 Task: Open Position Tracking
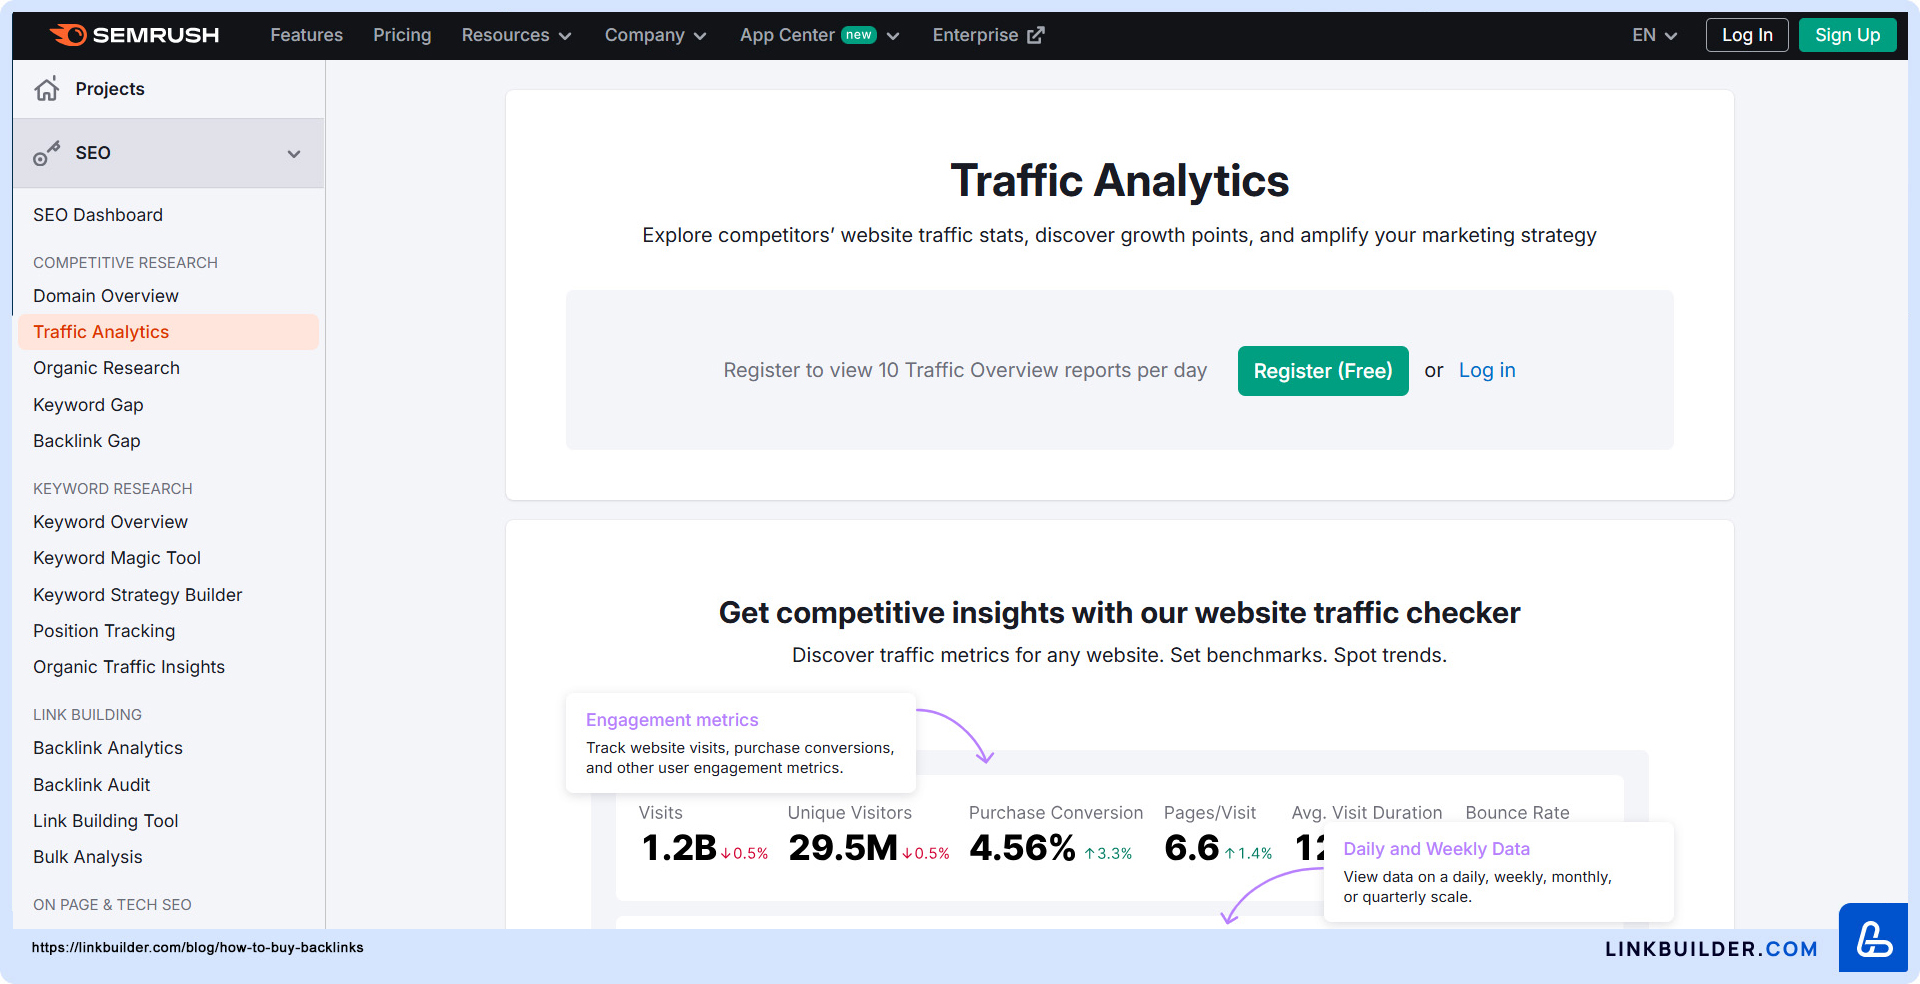(x=104, y=631)
